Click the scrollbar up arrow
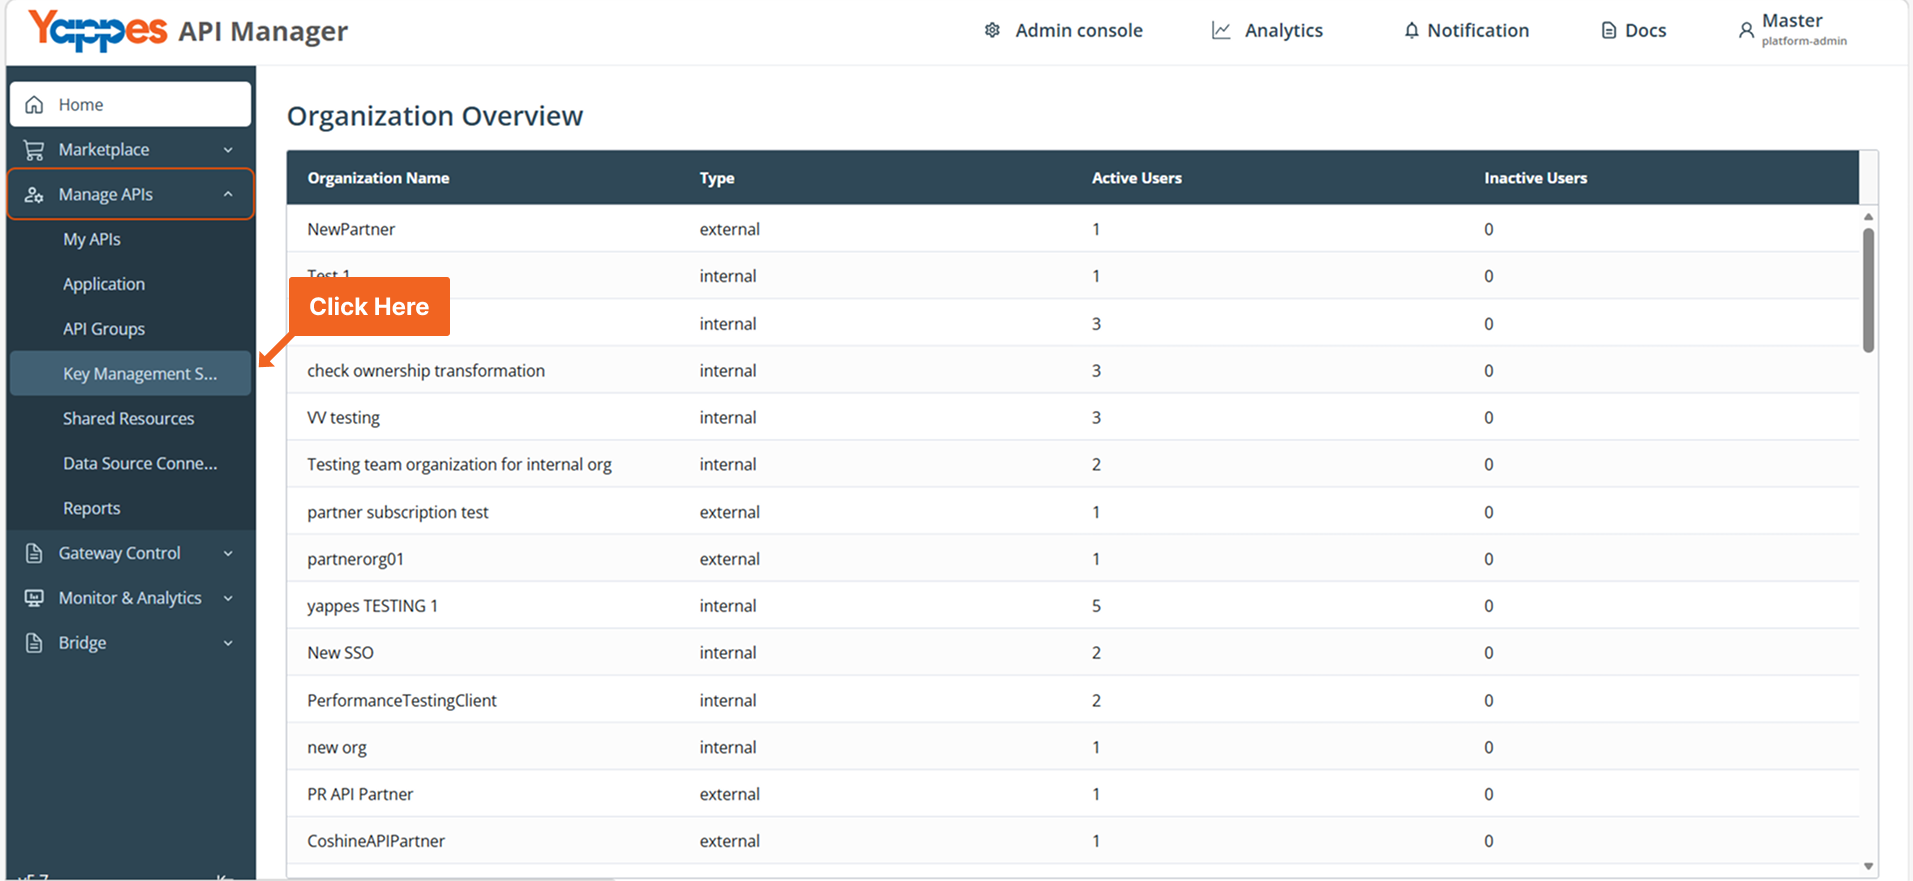The width and height of the screenshot is (1913, 881). (1868, 216)
